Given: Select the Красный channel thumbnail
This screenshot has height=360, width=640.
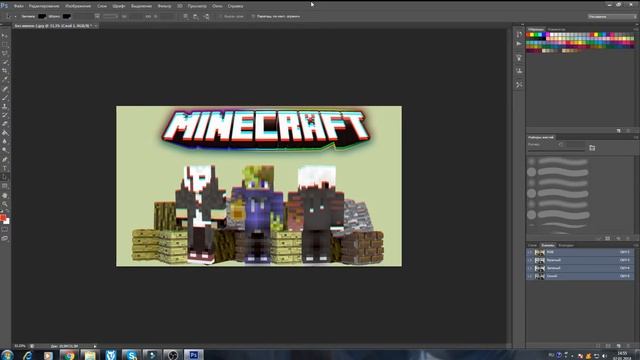Looking at the screenshot, I should [x=540, y=260].
